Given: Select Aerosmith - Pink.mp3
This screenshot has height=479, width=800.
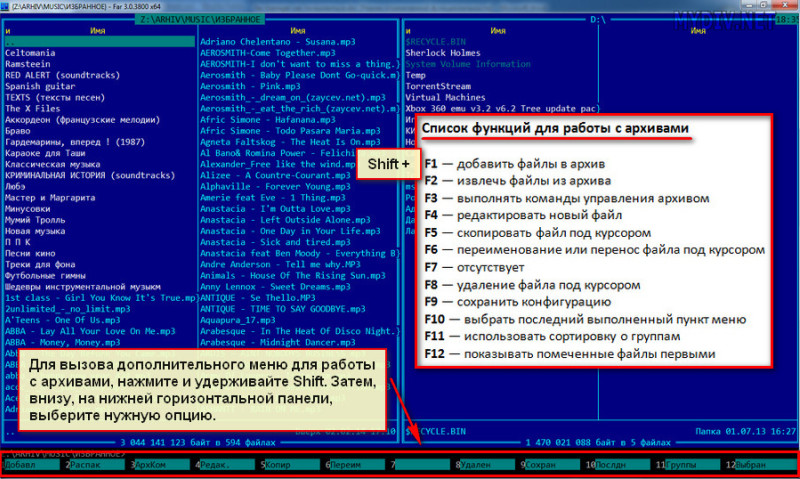Looking at the screenshot, I should [250, 86].
